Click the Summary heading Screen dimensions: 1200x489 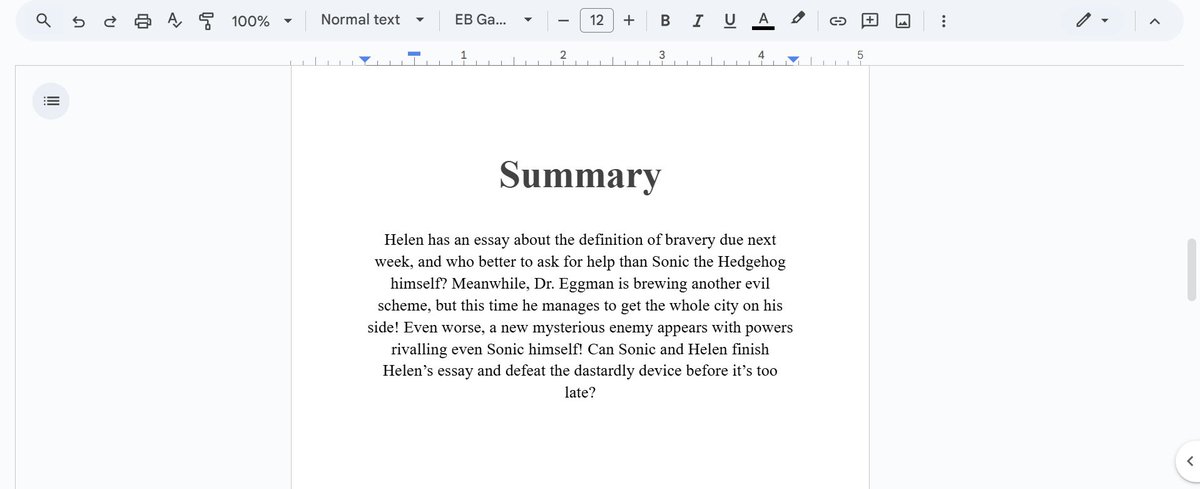580,174
